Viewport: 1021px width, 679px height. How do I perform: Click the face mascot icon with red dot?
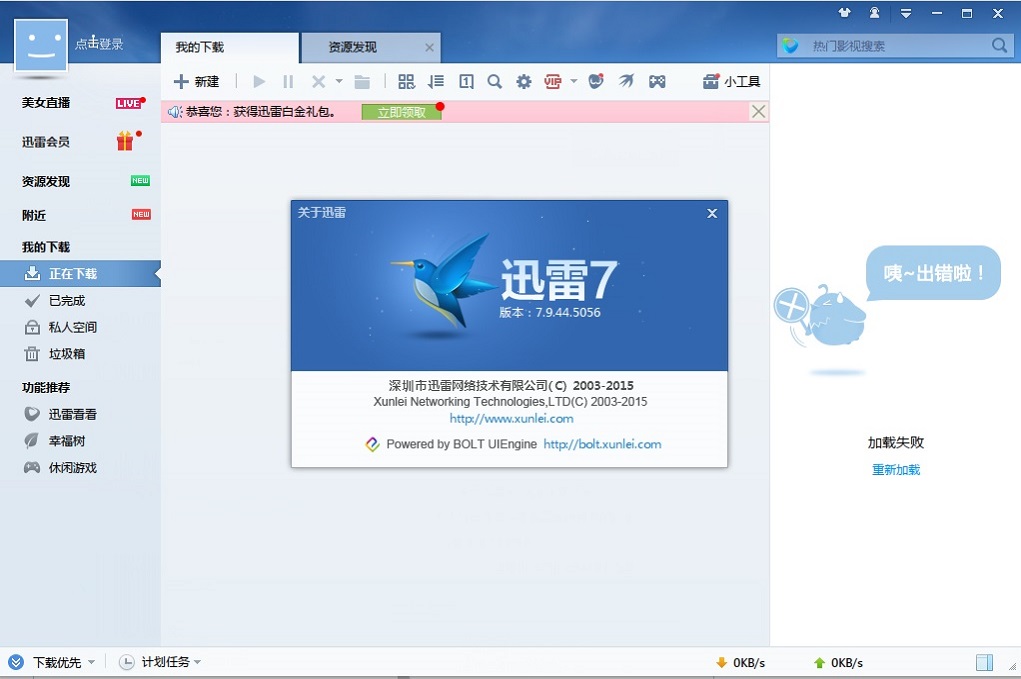(x=596, y=81)
